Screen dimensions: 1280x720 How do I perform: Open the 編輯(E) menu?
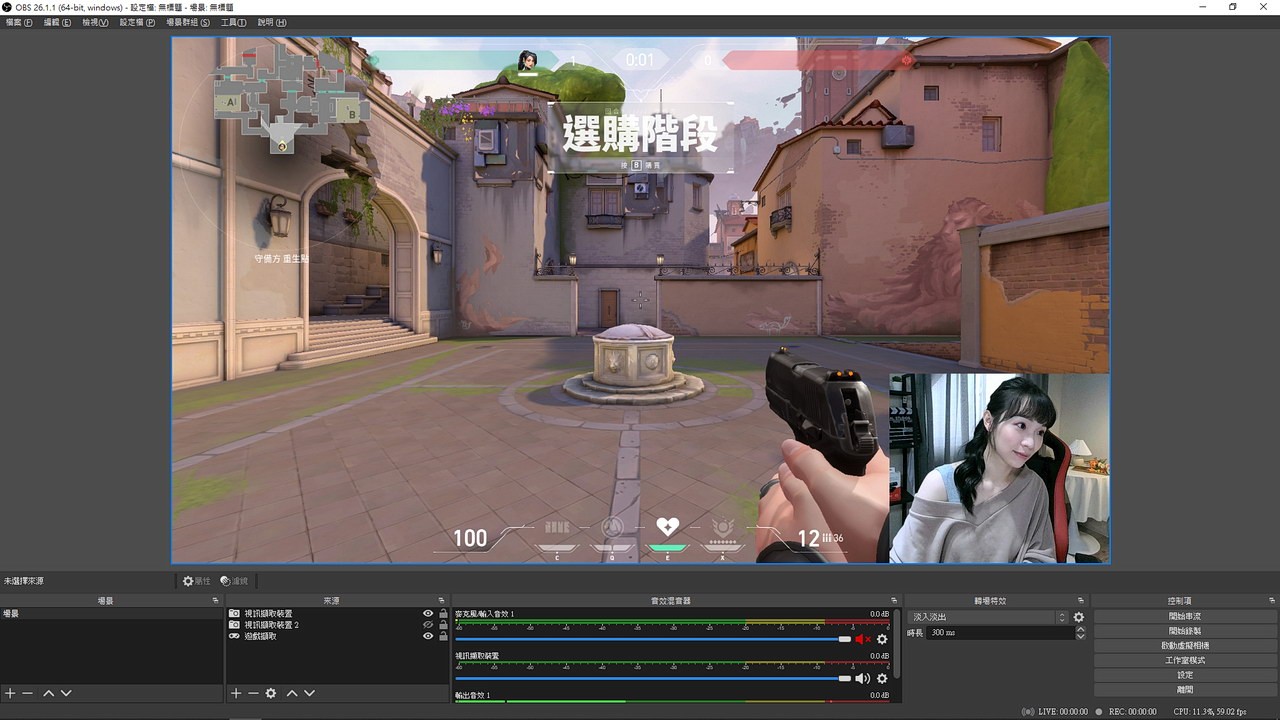(x=57, y=22)
